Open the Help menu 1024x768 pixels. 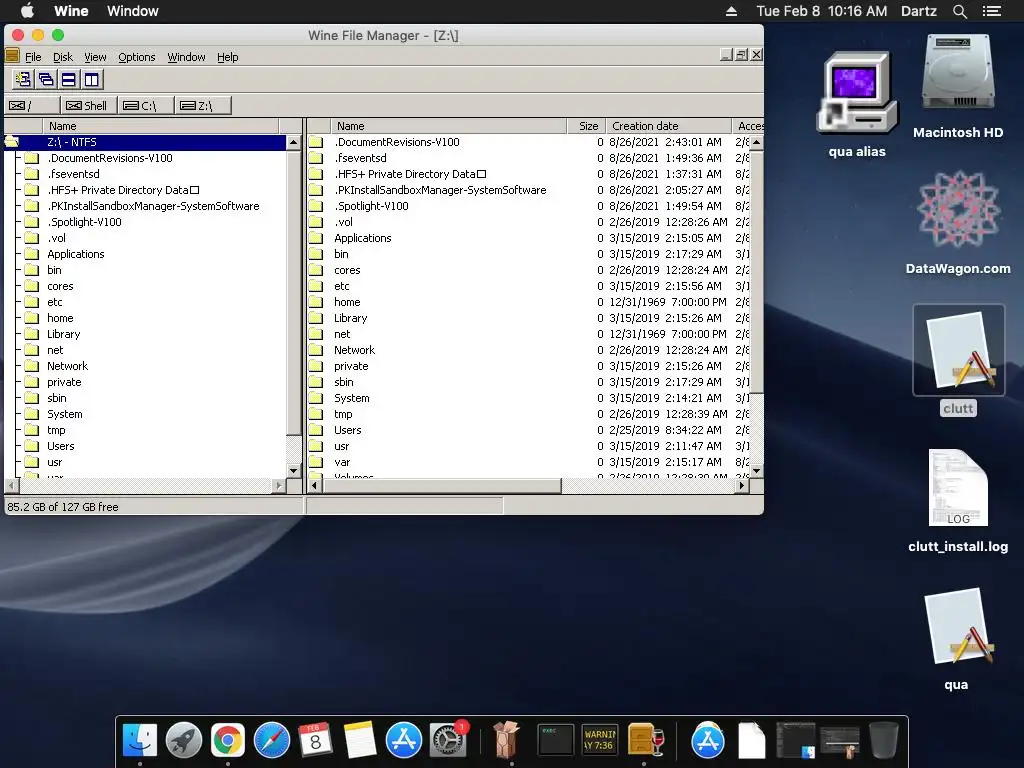pyautogui.click(x=227, y=57)
